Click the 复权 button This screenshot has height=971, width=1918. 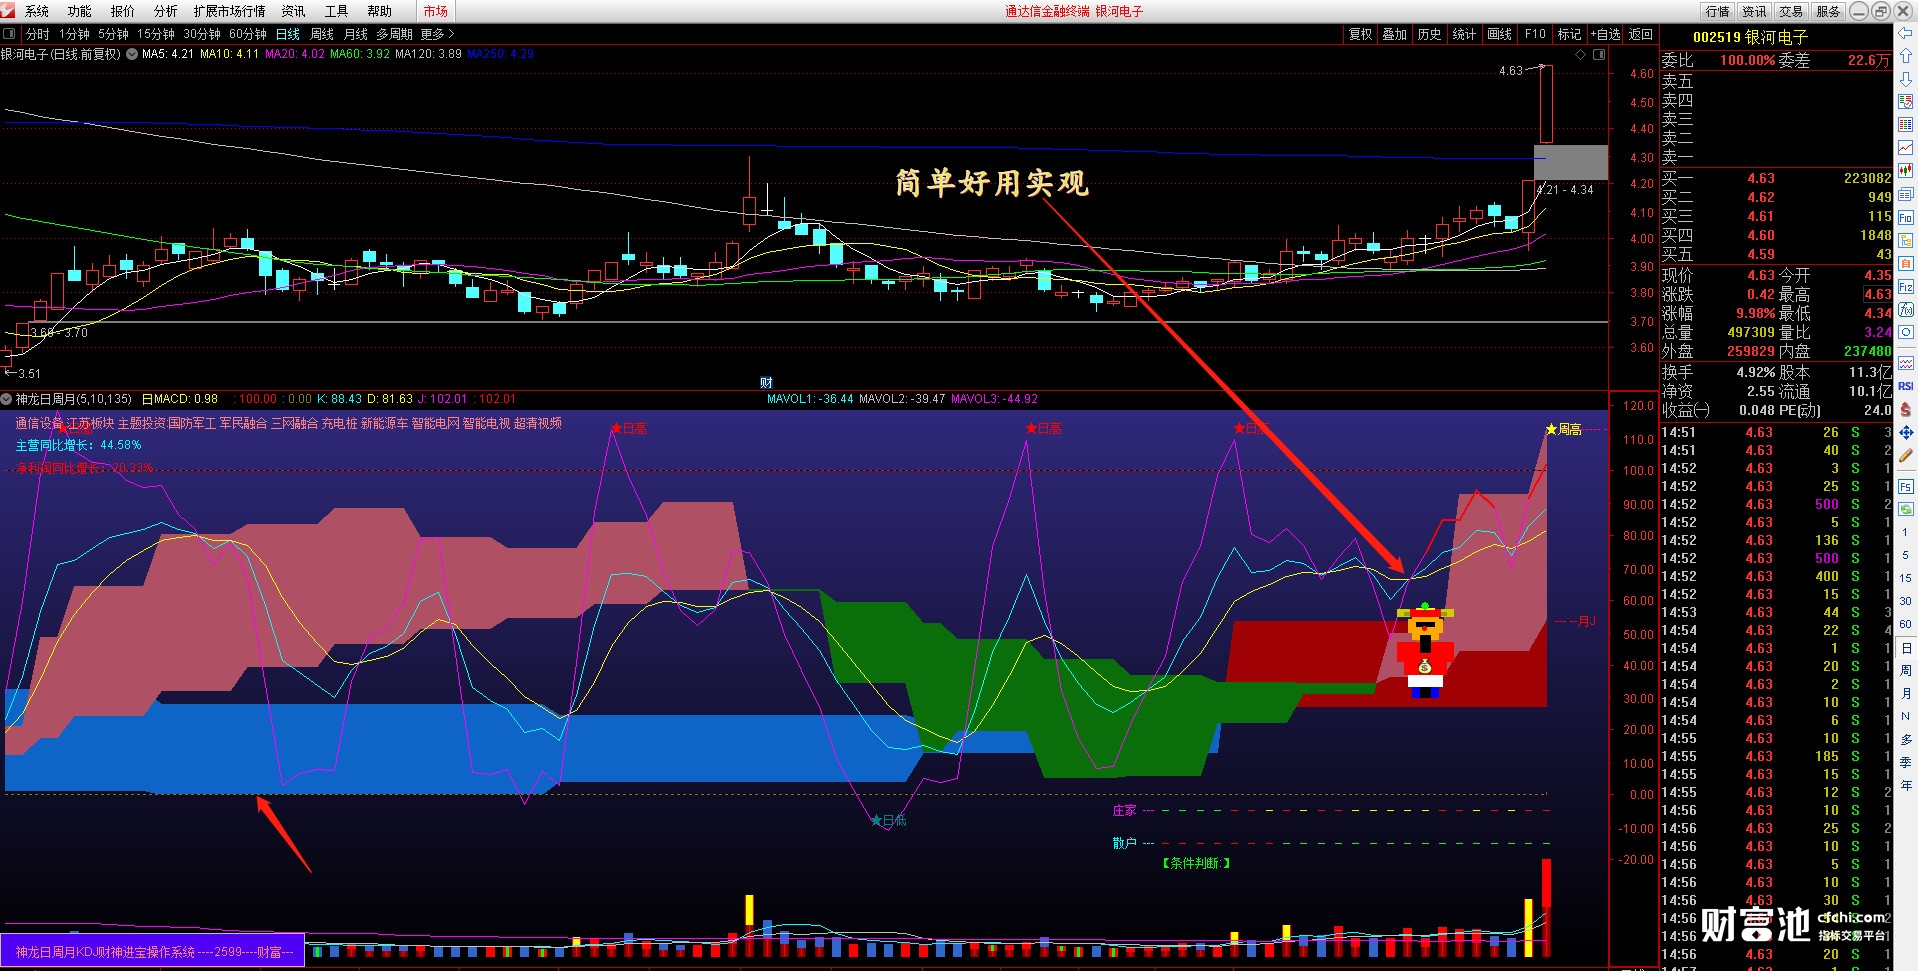[x=1360, y=34]
